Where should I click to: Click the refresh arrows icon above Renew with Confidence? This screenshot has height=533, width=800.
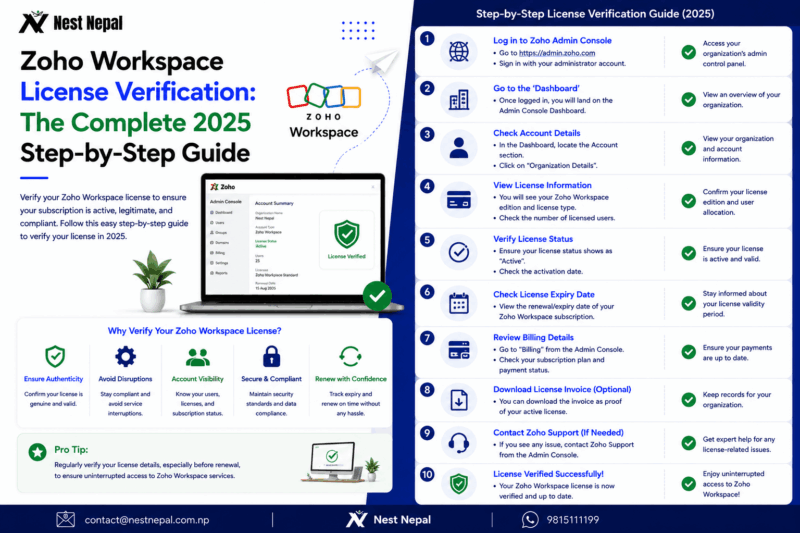[351, 357]
